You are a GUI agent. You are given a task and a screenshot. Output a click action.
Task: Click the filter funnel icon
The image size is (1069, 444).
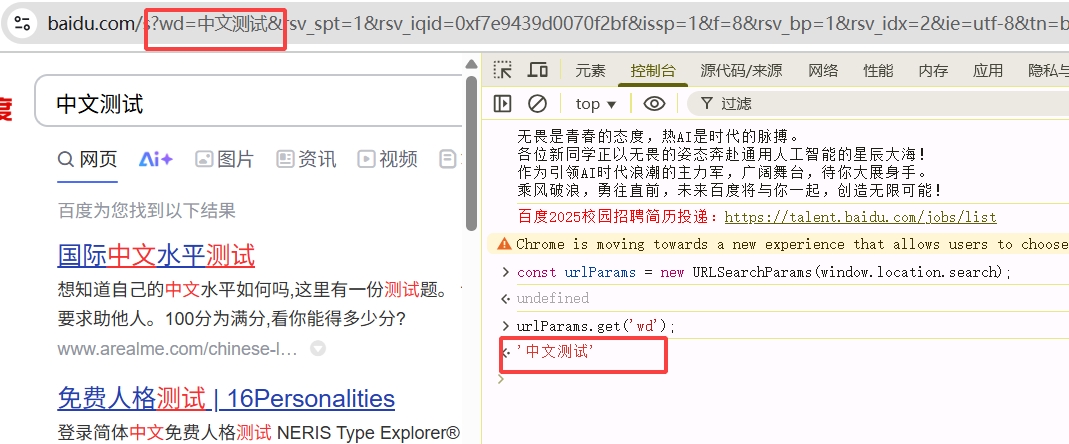(x=707, y=104)
